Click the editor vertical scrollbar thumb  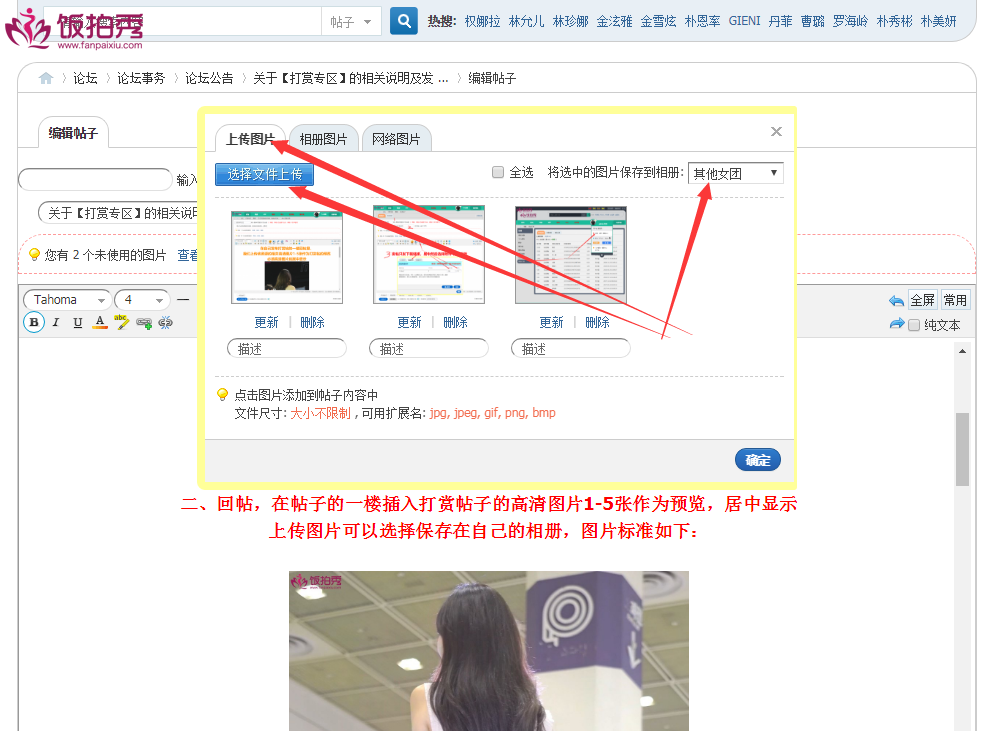tap(963, 449)
